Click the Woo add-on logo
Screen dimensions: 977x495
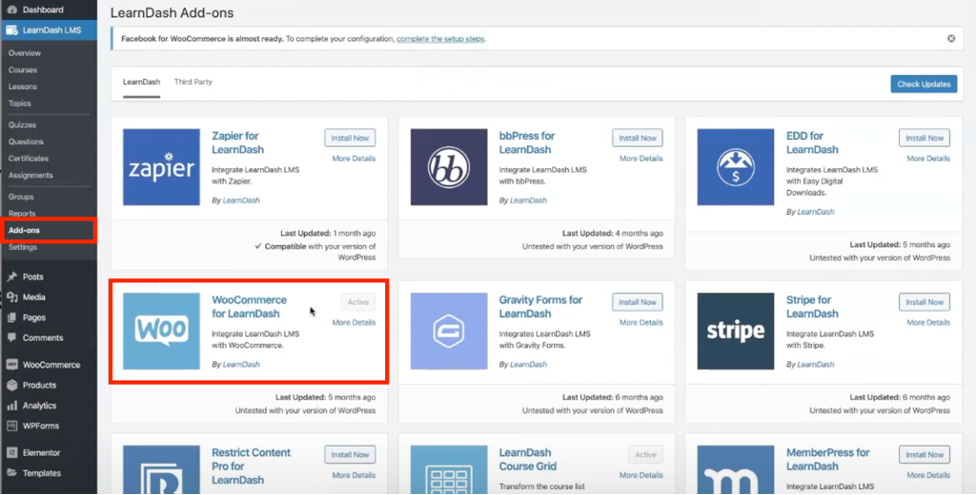point(161,331)
